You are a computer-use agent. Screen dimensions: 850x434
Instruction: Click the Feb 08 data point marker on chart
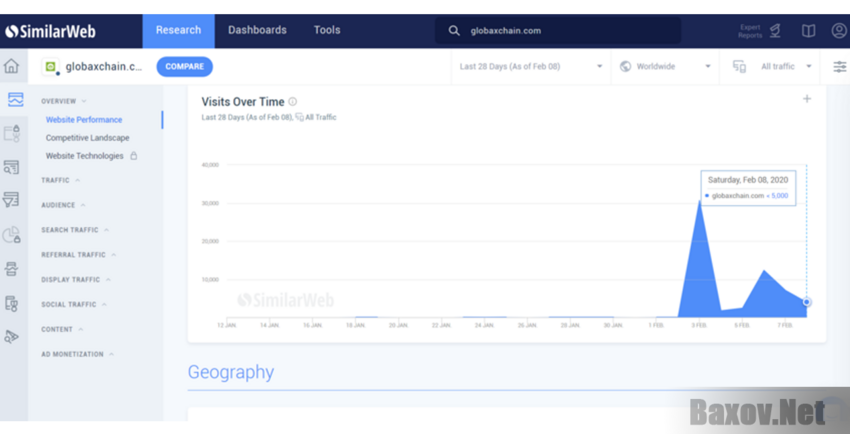pyautogui.click(x=807, y=302)
